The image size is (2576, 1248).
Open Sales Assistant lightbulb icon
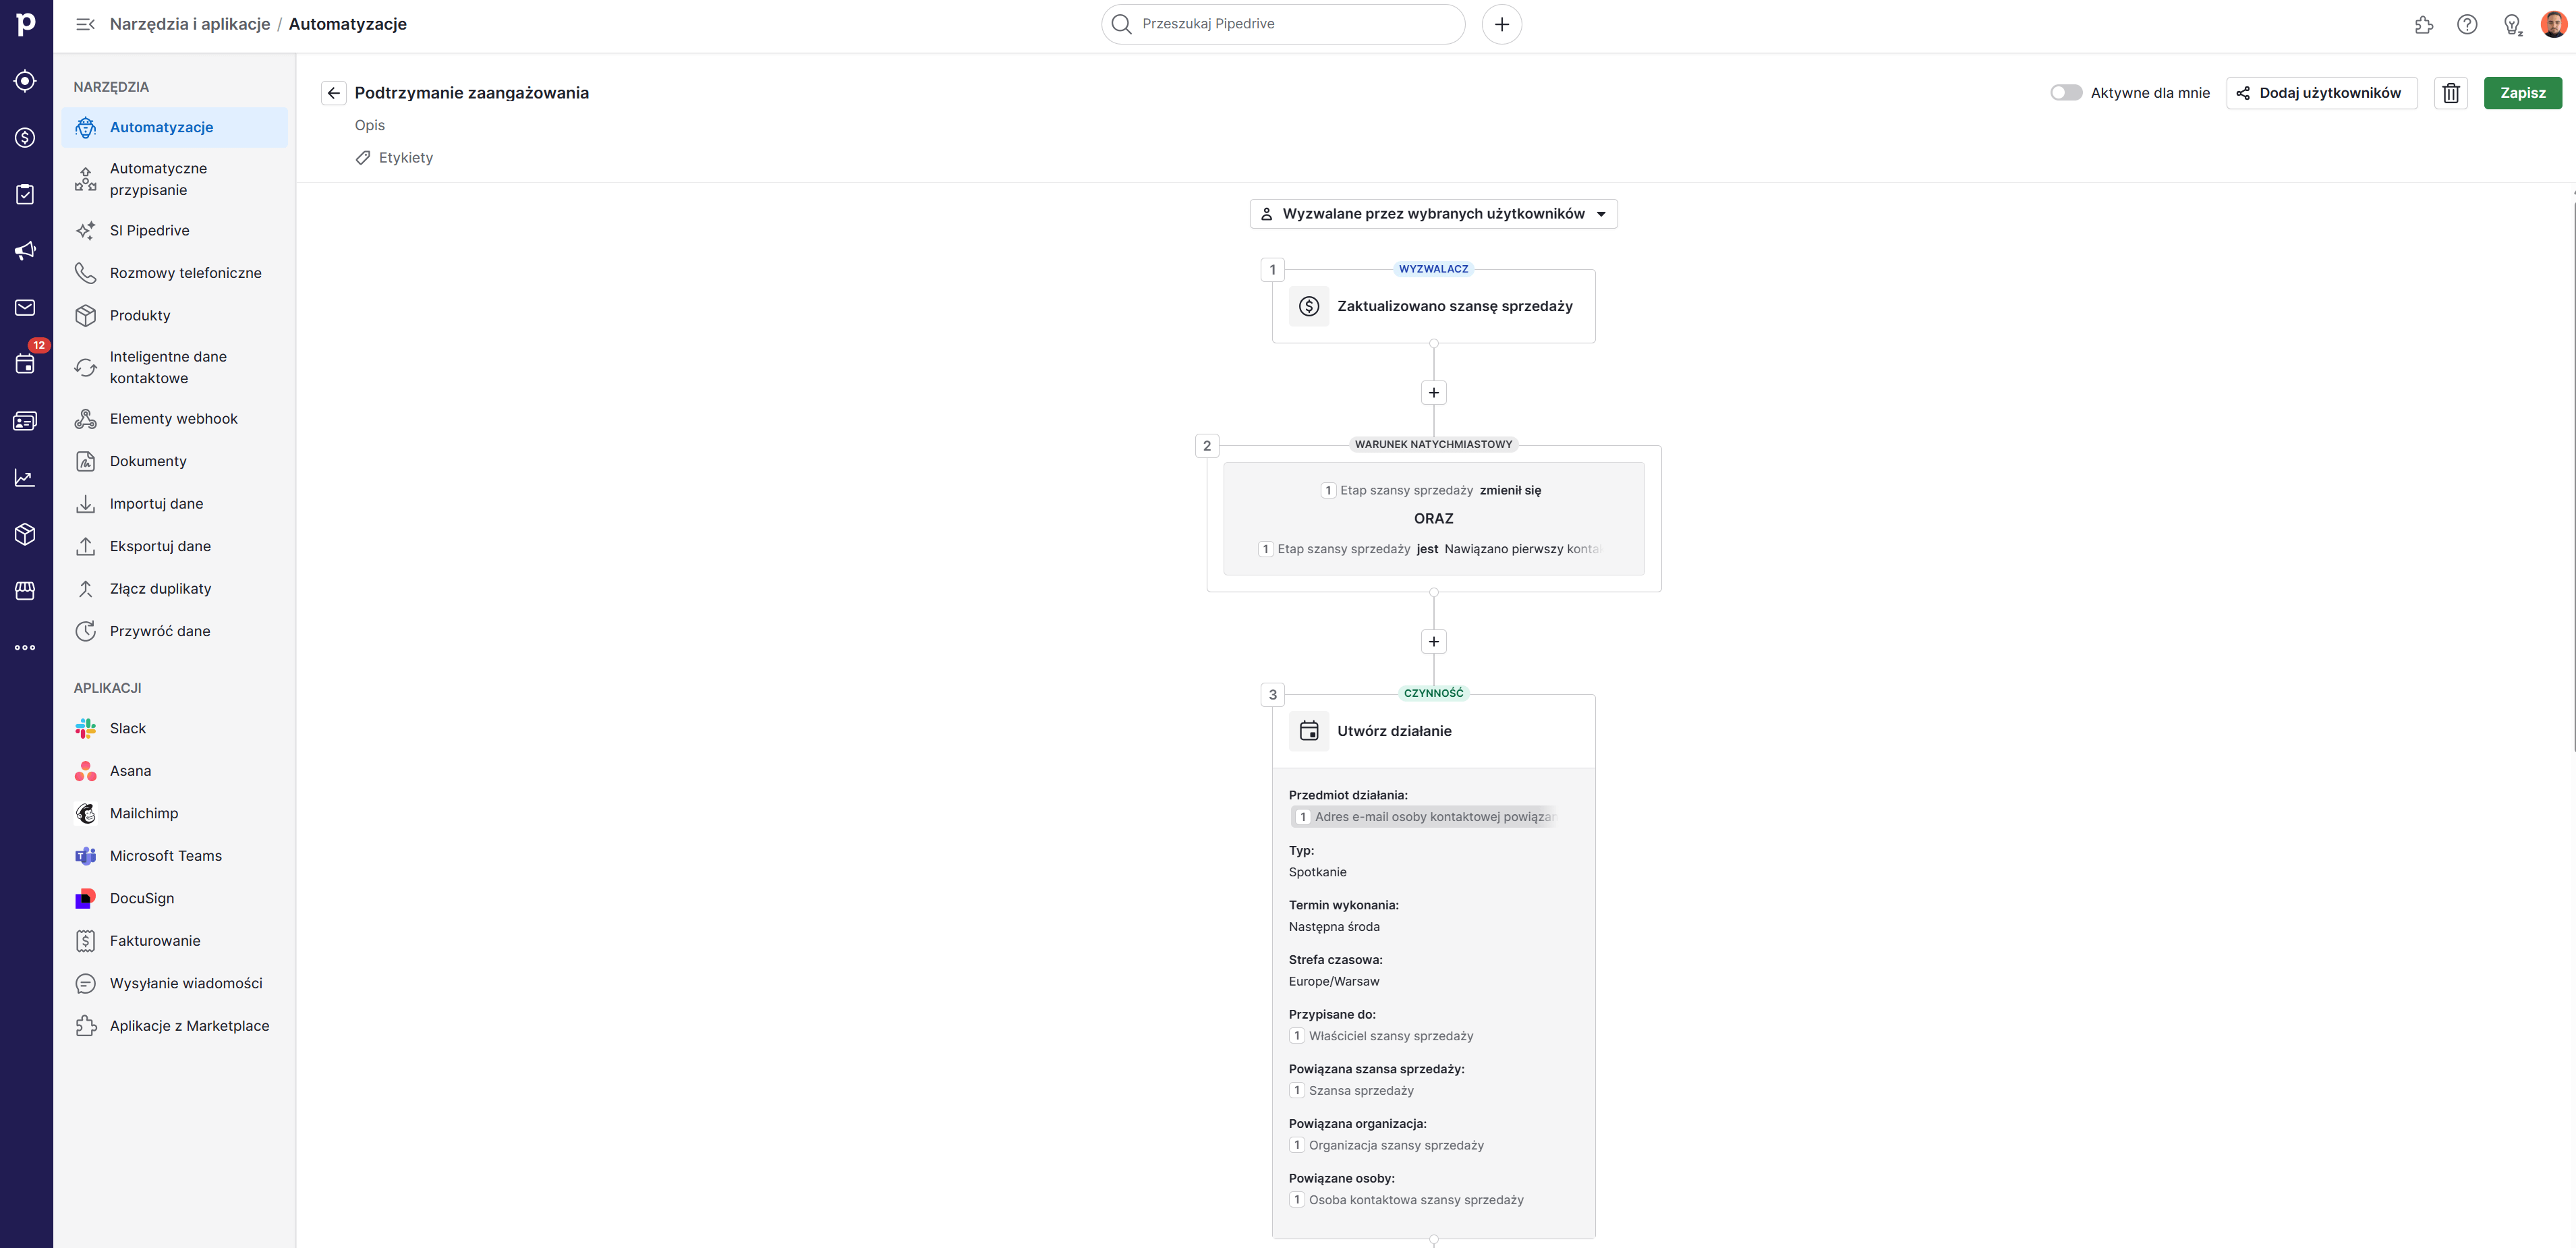point(2512,24)
